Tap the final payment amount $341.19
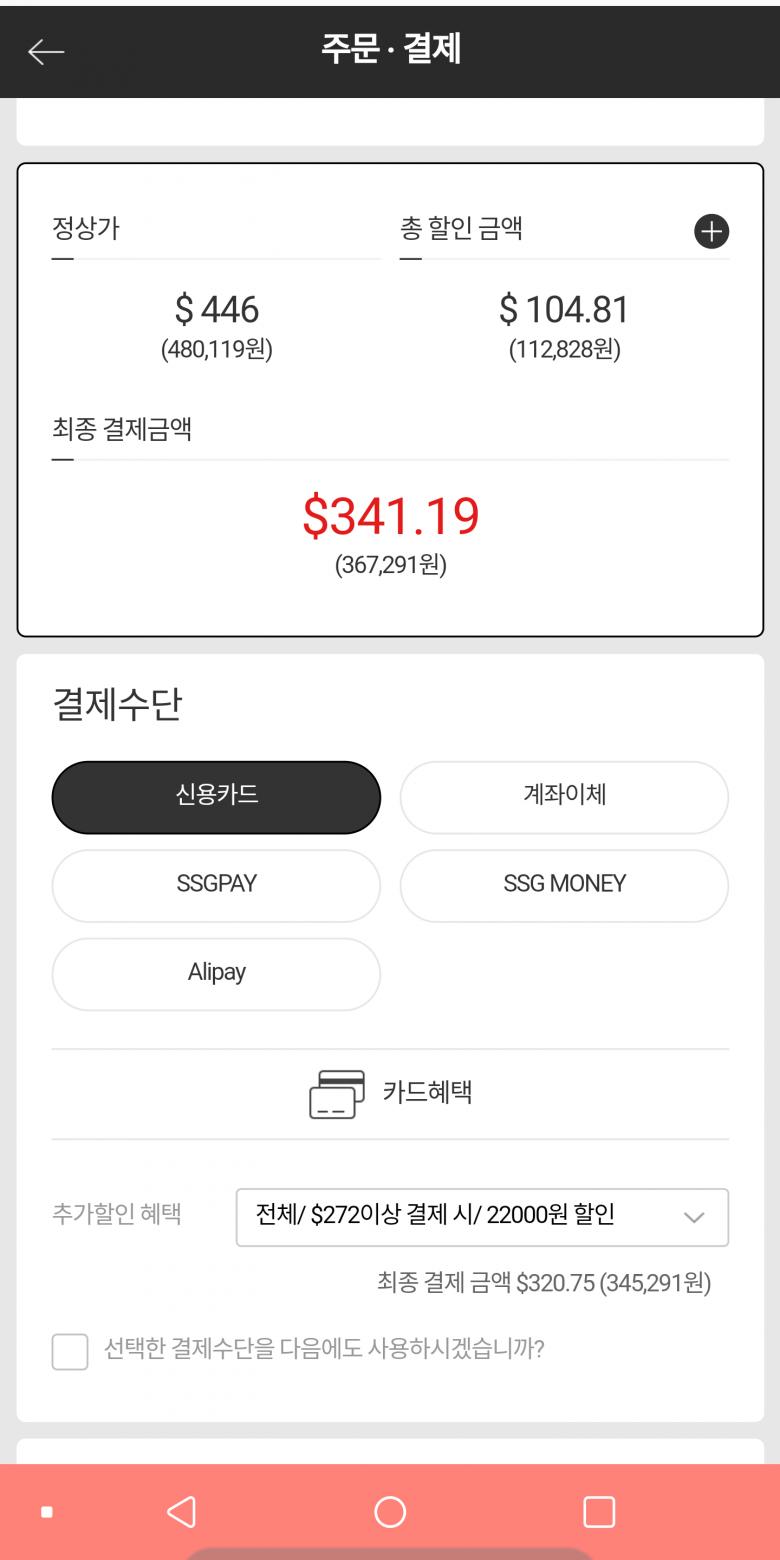Viewport: 780px width, 1560px height. pyautogui.click(x=390, y=515)
